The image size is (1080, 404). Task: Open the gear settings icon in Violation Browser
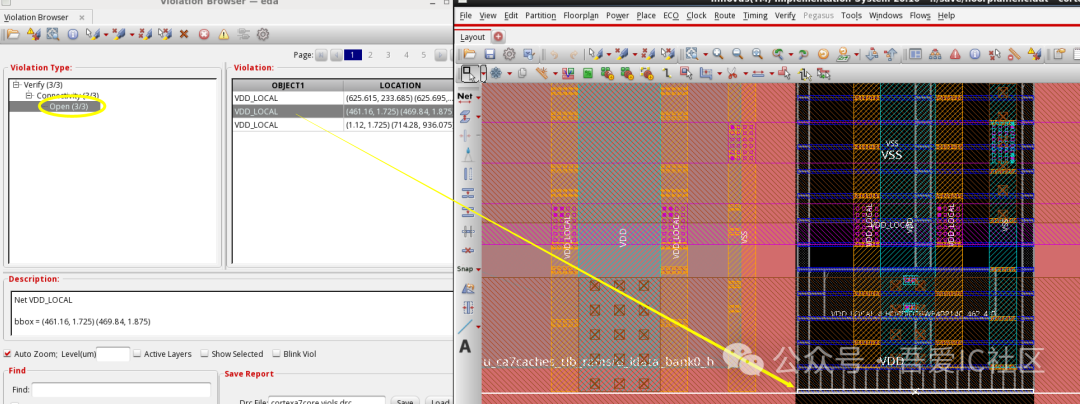[262, 34]
